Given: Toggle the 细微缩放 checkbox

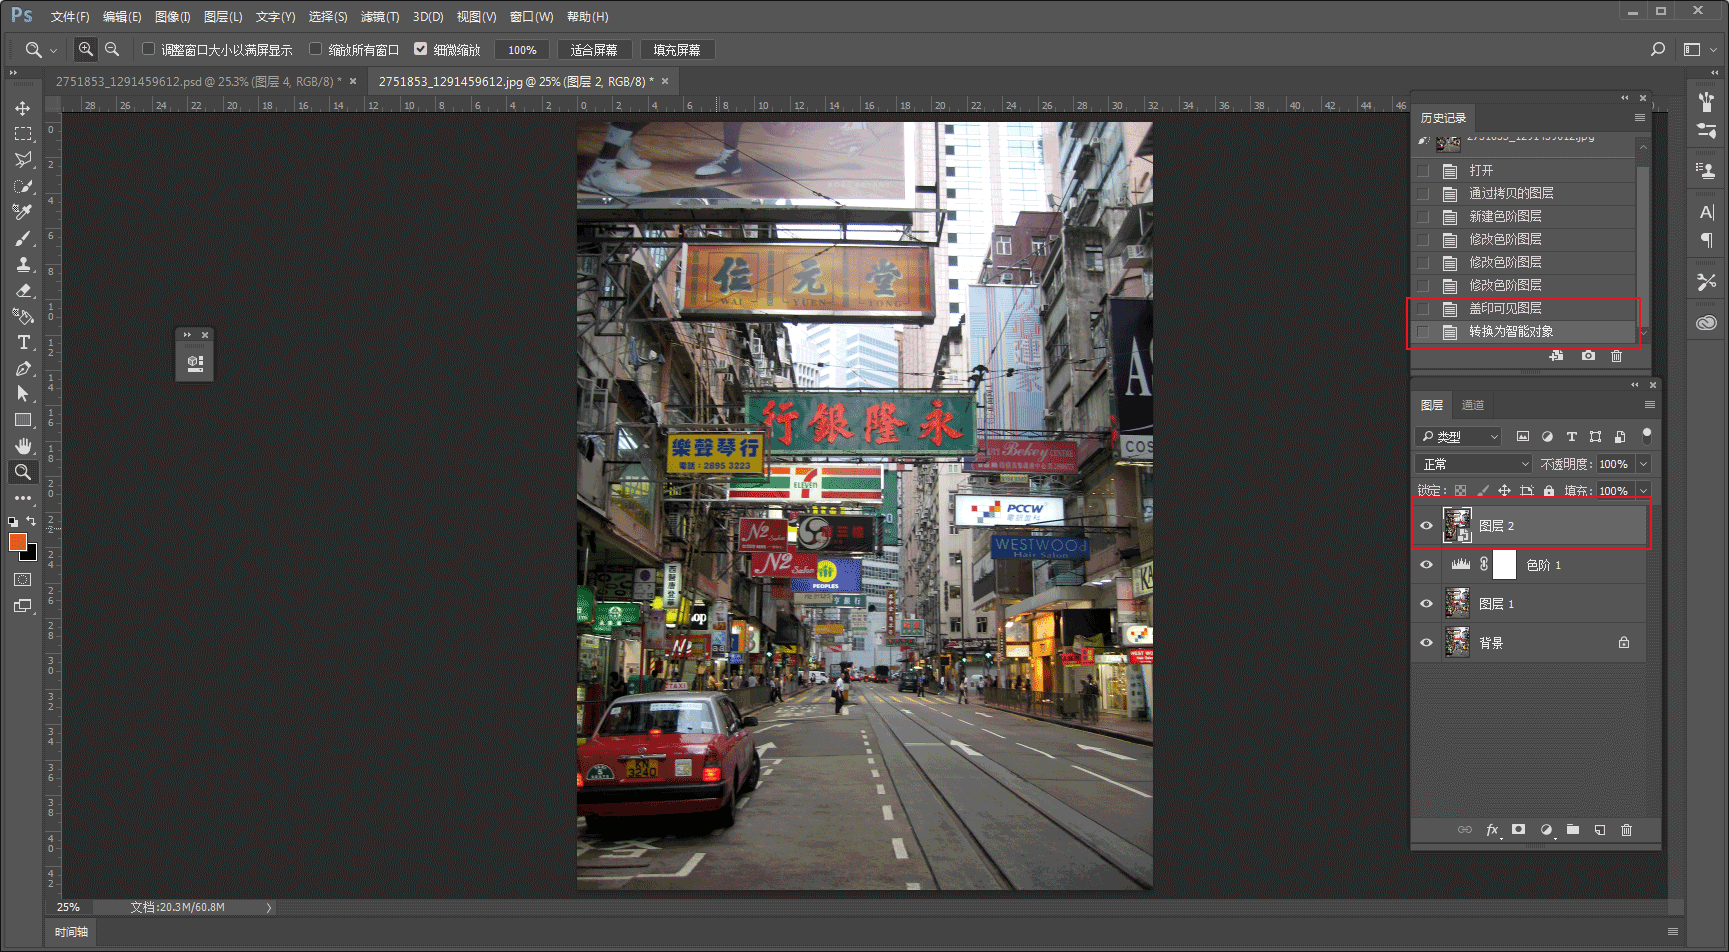Looking at the screenshot, I should pos(421,49).
